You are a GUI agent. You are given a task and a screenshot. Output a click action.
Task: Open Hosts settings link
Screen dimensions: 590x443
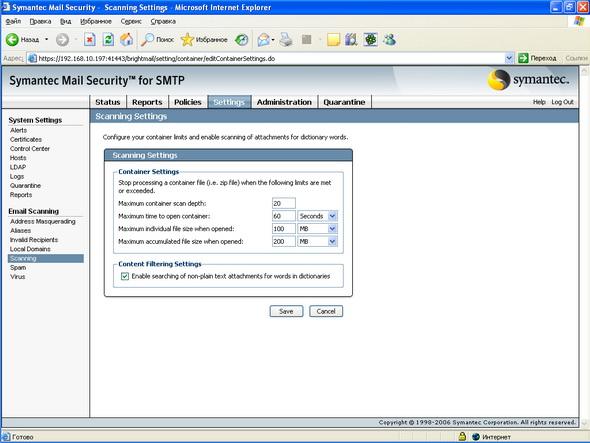(18, 158)
